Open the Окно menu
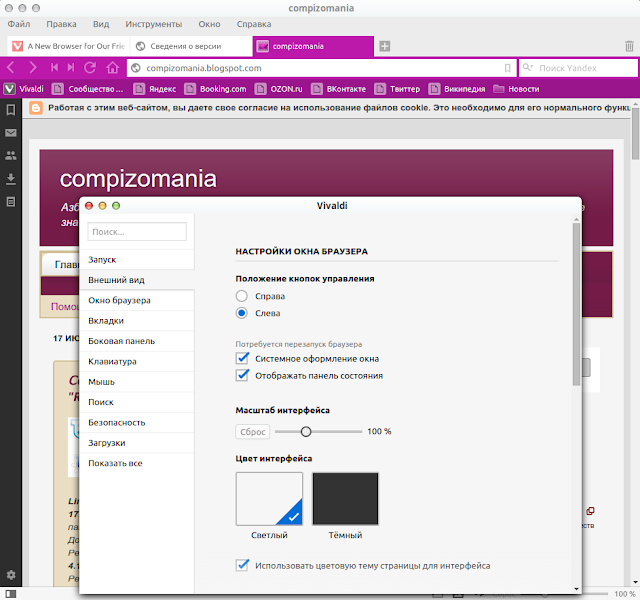Viewport: 640px width, 600px height. point(209,24)
